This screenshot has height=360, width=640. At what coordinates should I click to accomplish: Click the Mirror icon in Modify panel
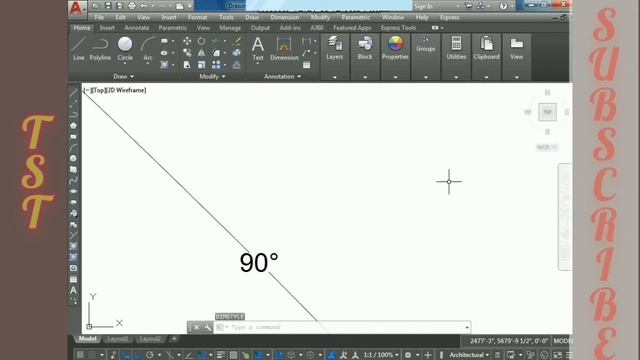click(202, 53)
